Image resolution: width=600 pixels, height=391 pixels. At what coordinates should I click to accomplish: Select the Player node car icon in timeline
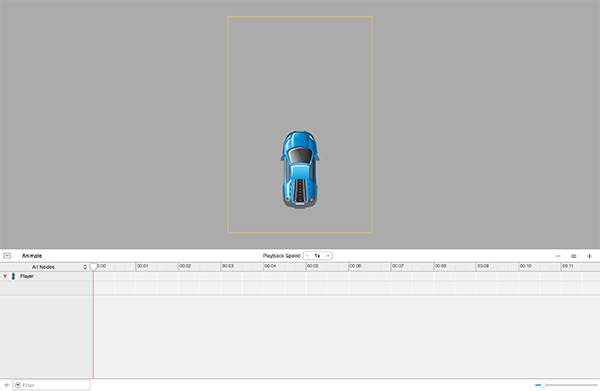coord(13,276)
